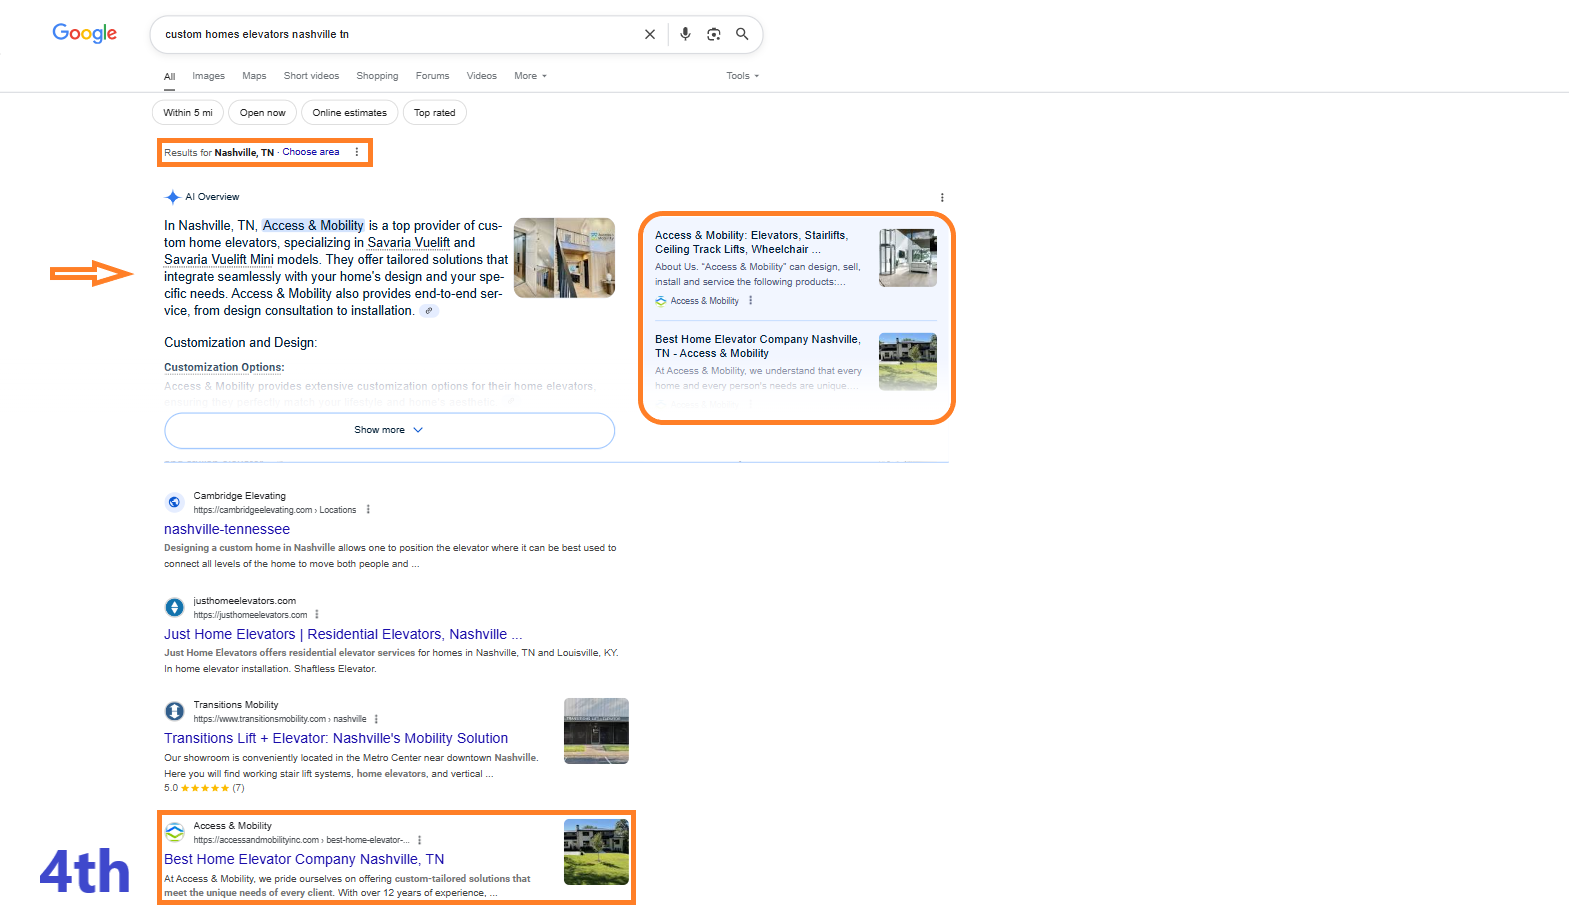Screen dimensions: 1569x916
Task: Open three-dot menu next to Choose area
Action: [357, 152]
